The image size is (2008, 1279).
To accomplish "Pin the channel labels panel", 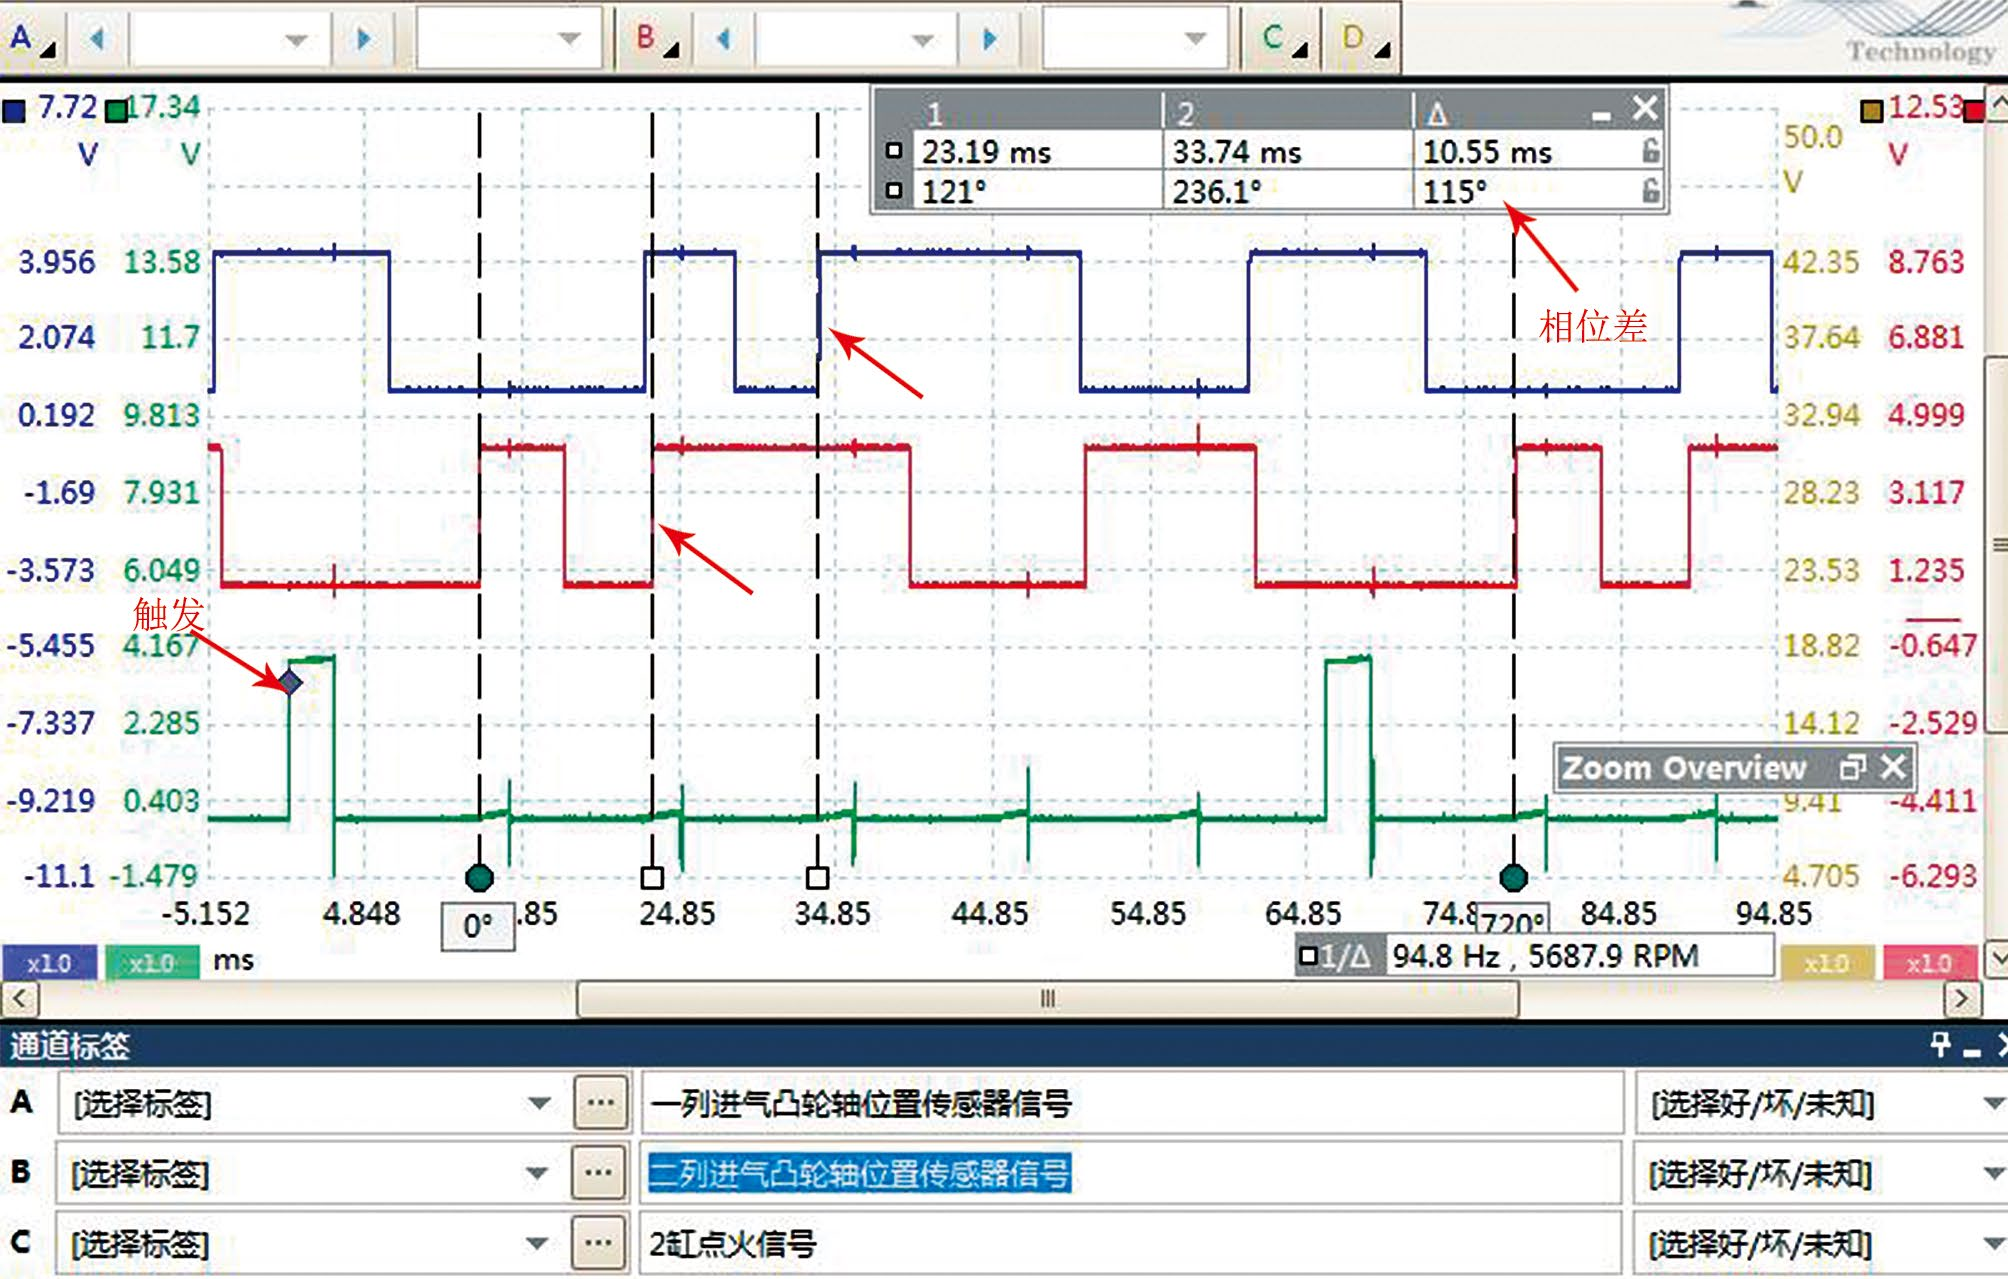I will pyautogui.click(x=1940, y=1045).
